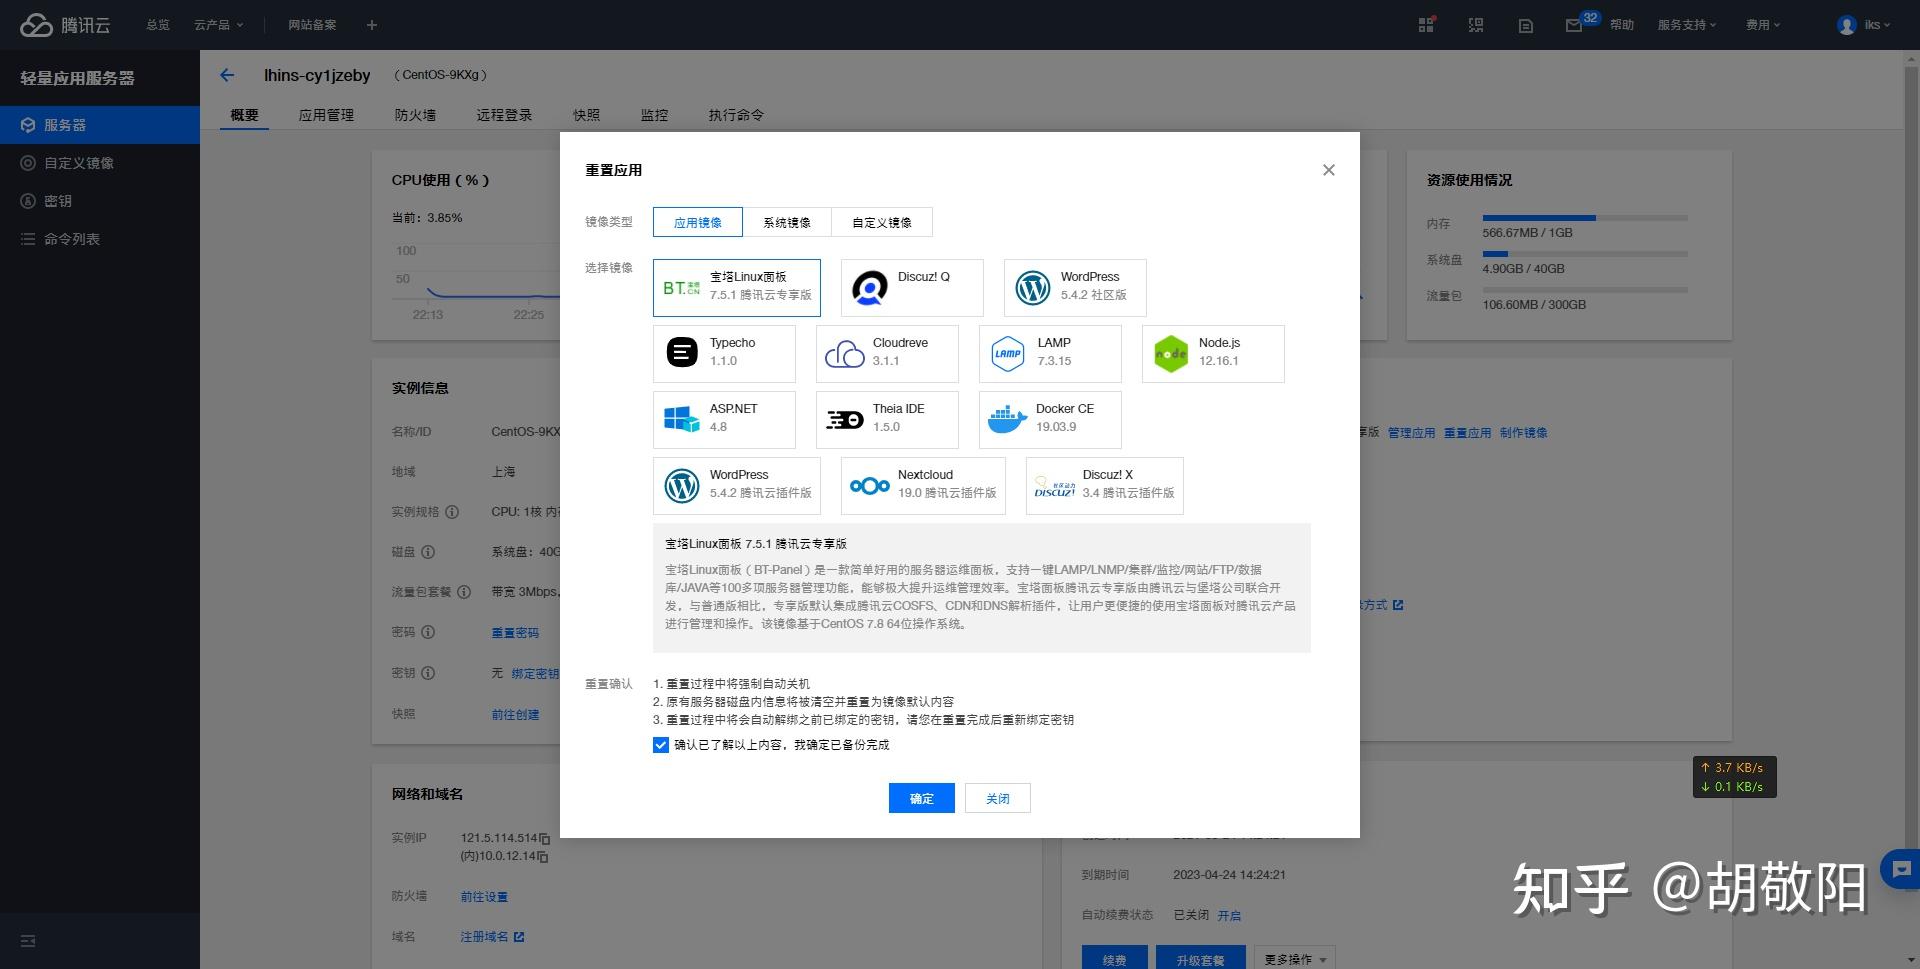Expand the 云产品 dropdown
The height and width of the screenshot is (969, 1920).
tap(218, 25)
